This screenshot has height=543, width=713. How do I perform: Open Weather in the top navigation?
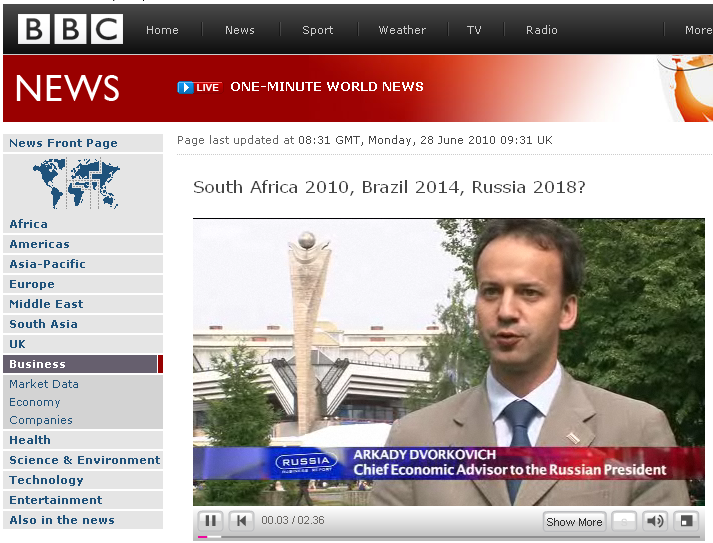[x=402, y=30]
